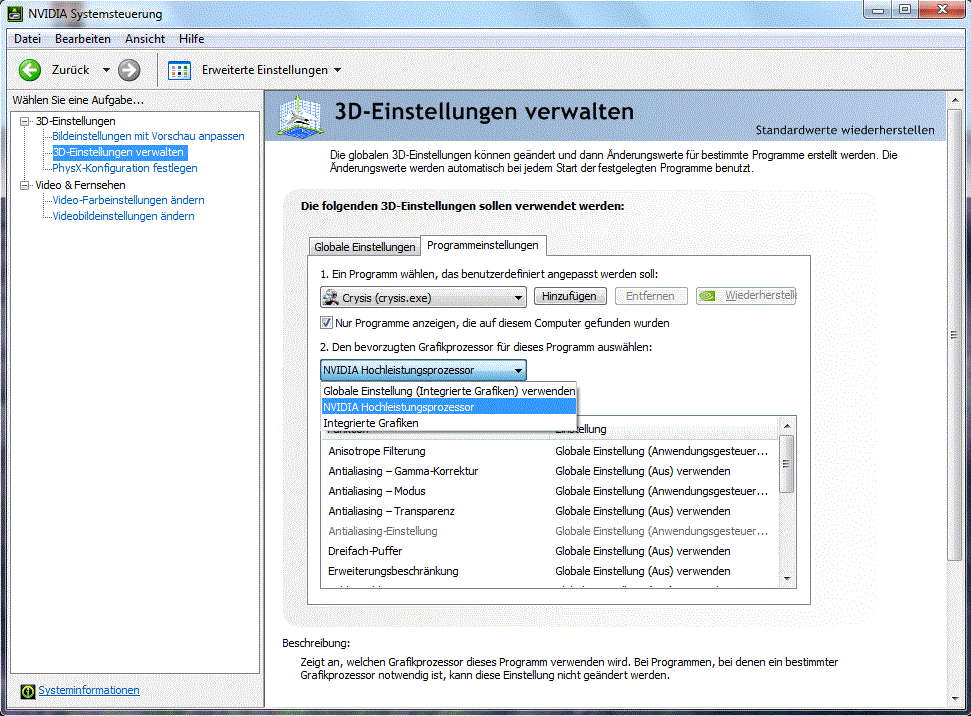
Task: Toggle Nur Programme anzeigen checkbox
Action: click(326, 323)
